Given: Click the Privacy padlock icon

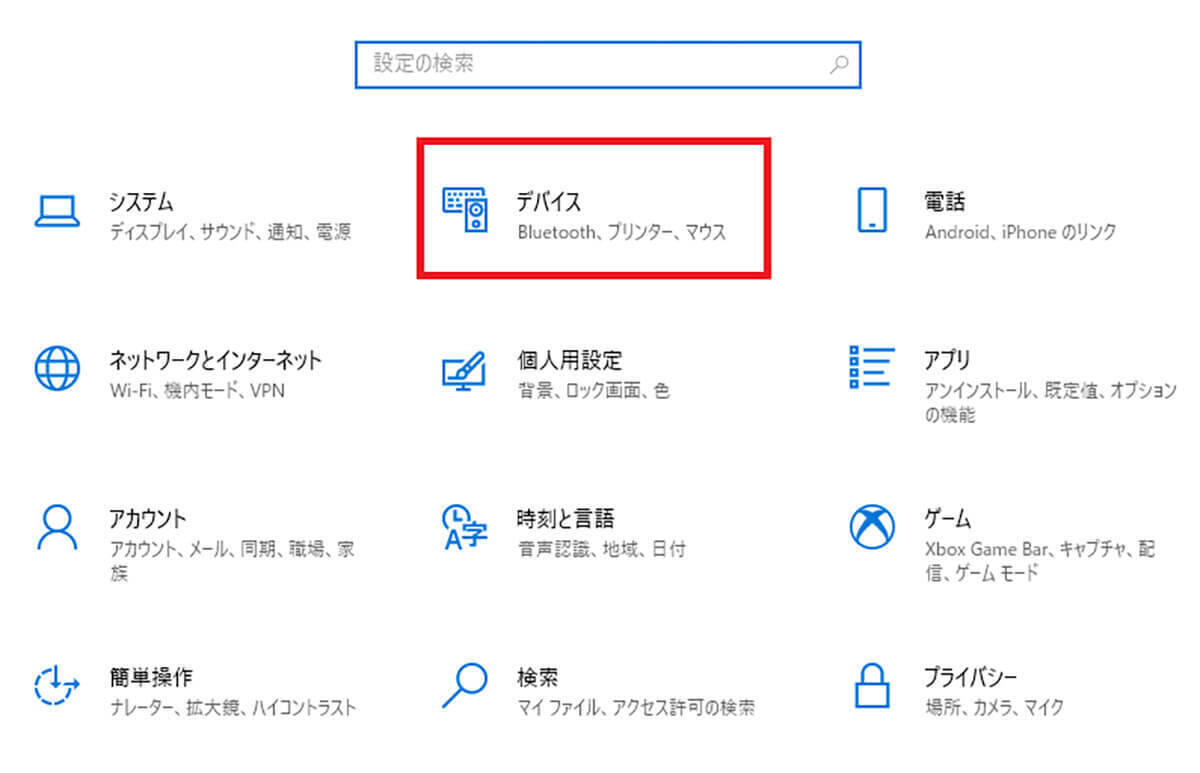Looking at the screenshot, I should coord(872,686).
